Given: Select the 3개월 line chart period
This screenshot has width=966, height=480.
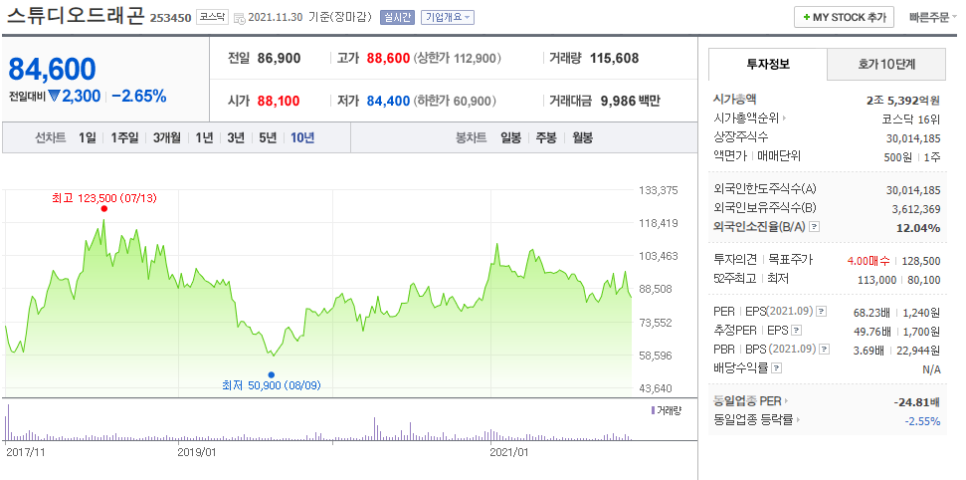Looking at the screenshot, I should pos(166,138).
